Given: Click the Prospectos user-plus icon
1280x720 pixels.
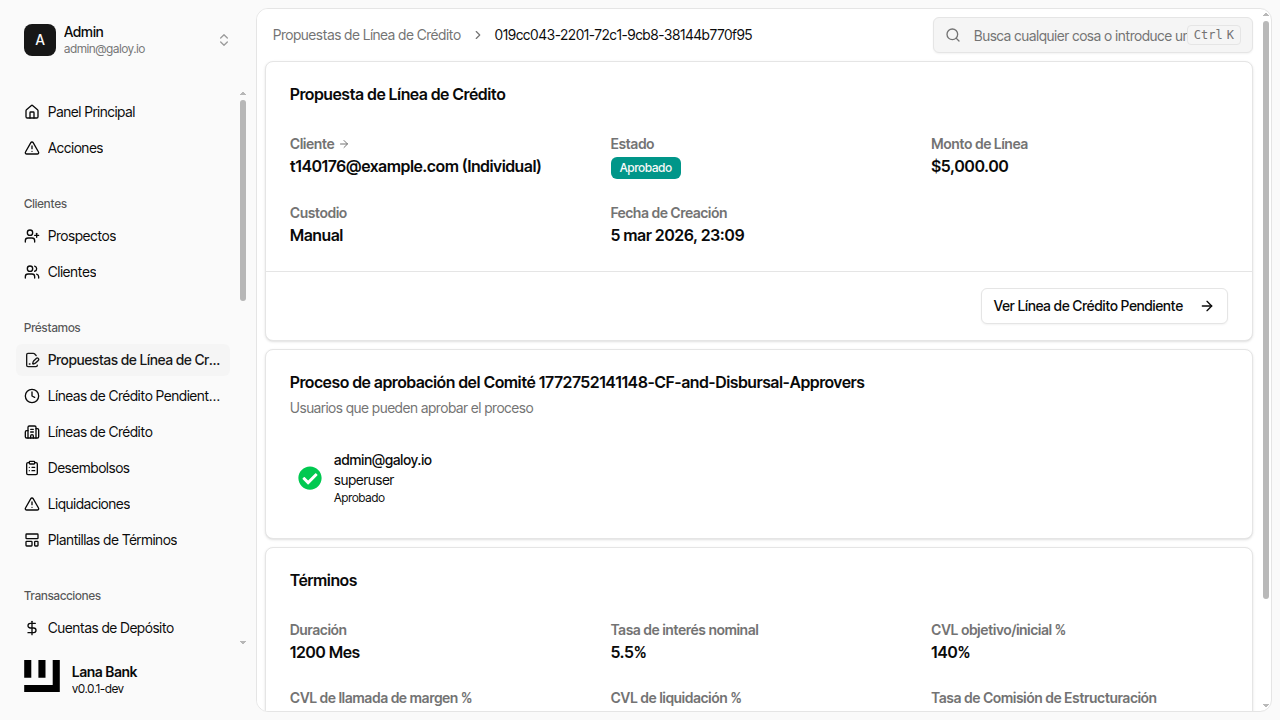Looking at the screenshot, I should click(32, 236).
